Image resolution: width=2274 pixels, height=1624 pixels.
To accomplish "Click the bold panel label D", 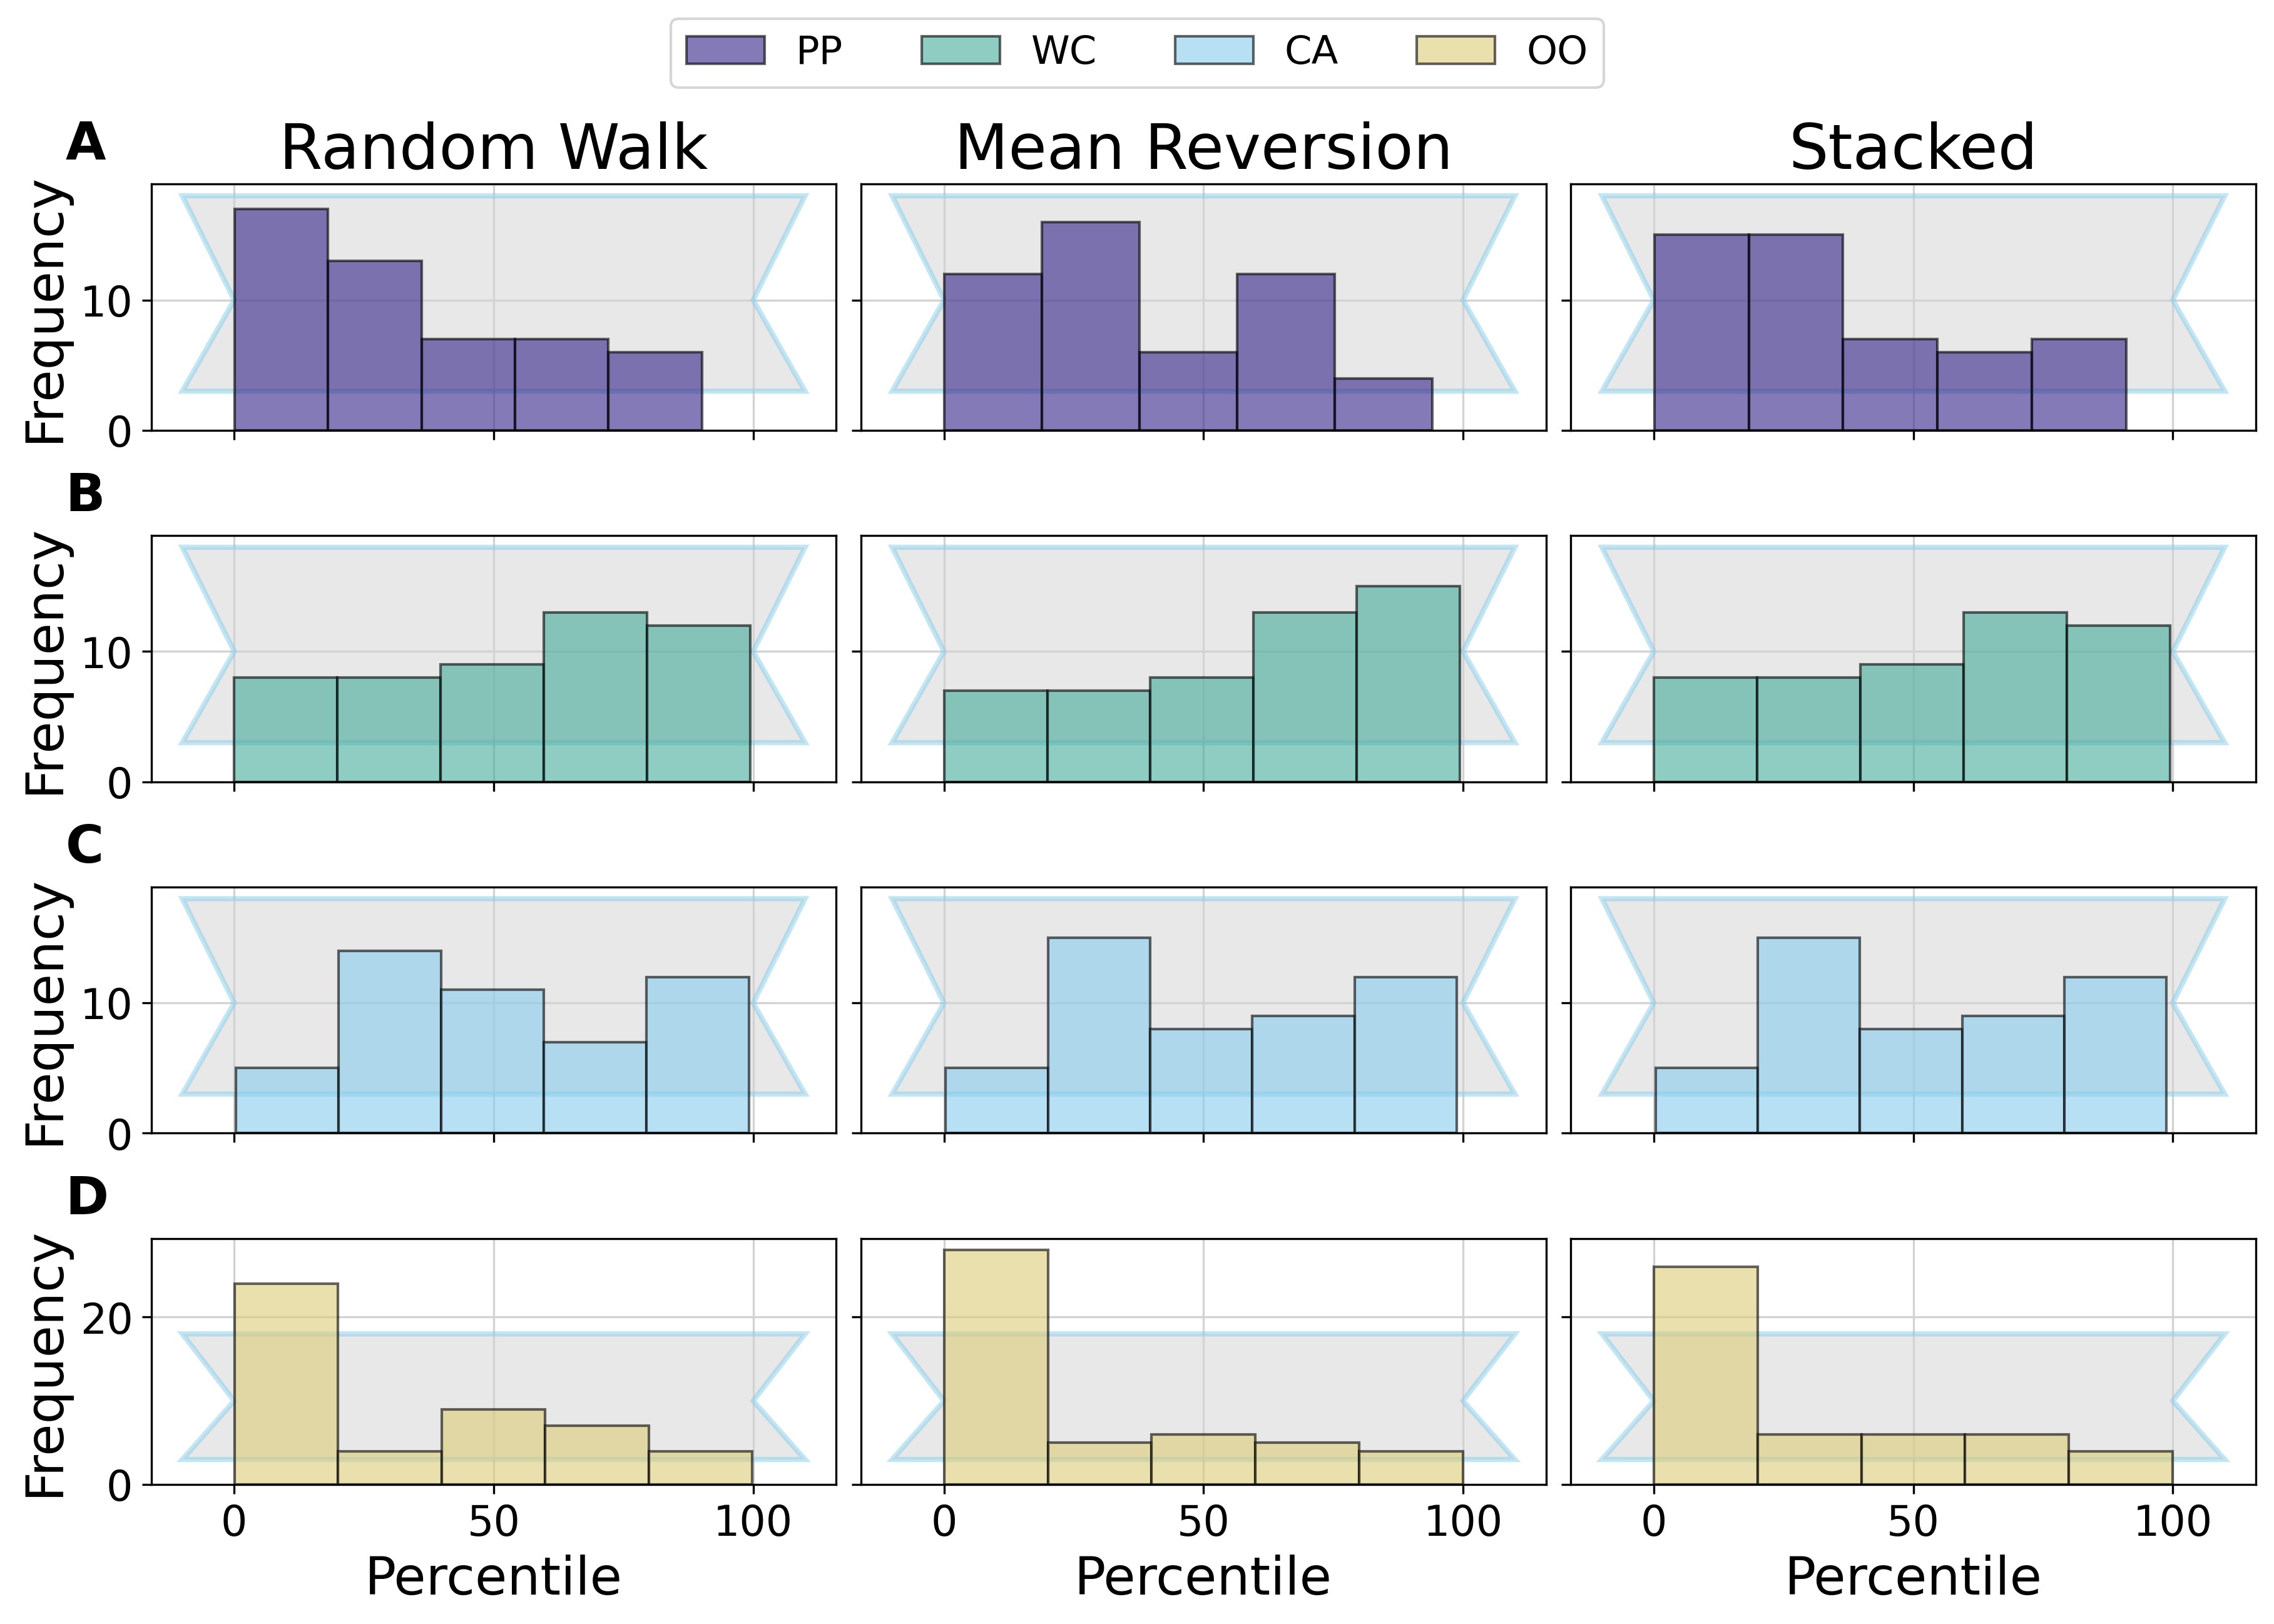I will [87, 1196].
